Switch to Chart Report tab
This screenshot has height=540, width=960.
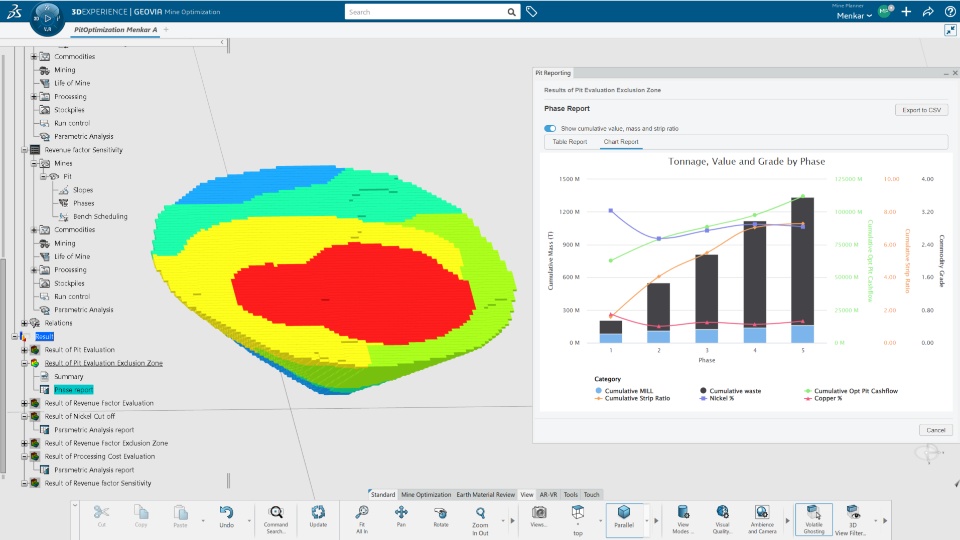[x=621, y=142]
